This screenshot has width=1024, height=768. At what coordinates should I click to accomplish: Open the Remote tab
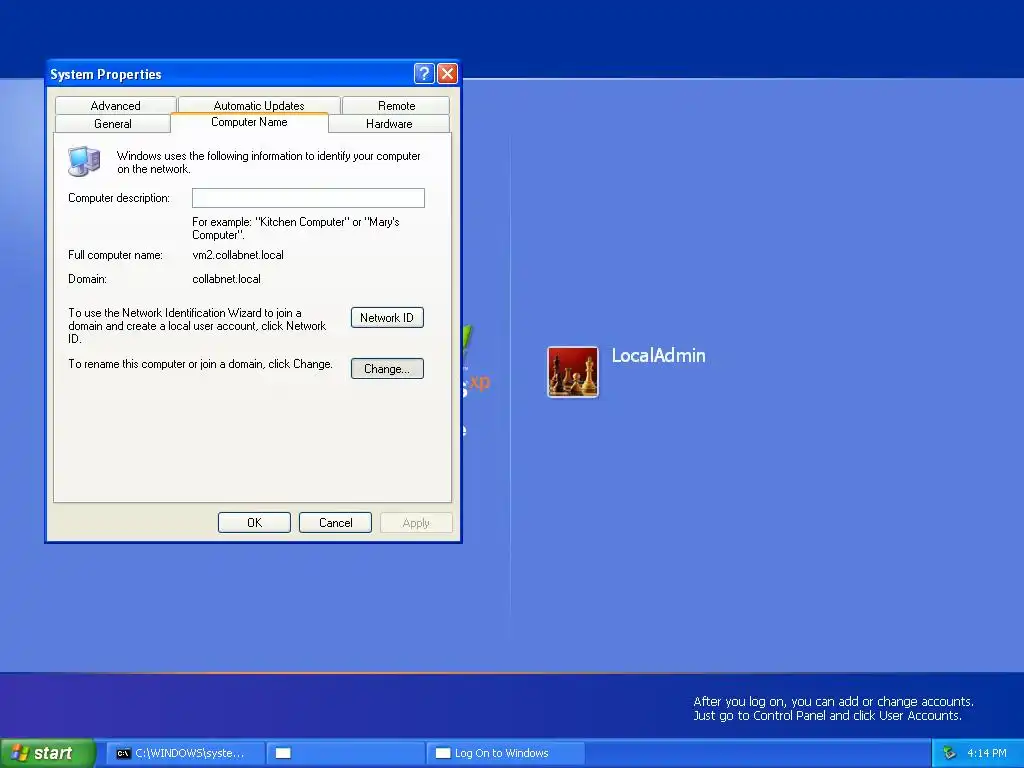[x=396, y=105]
